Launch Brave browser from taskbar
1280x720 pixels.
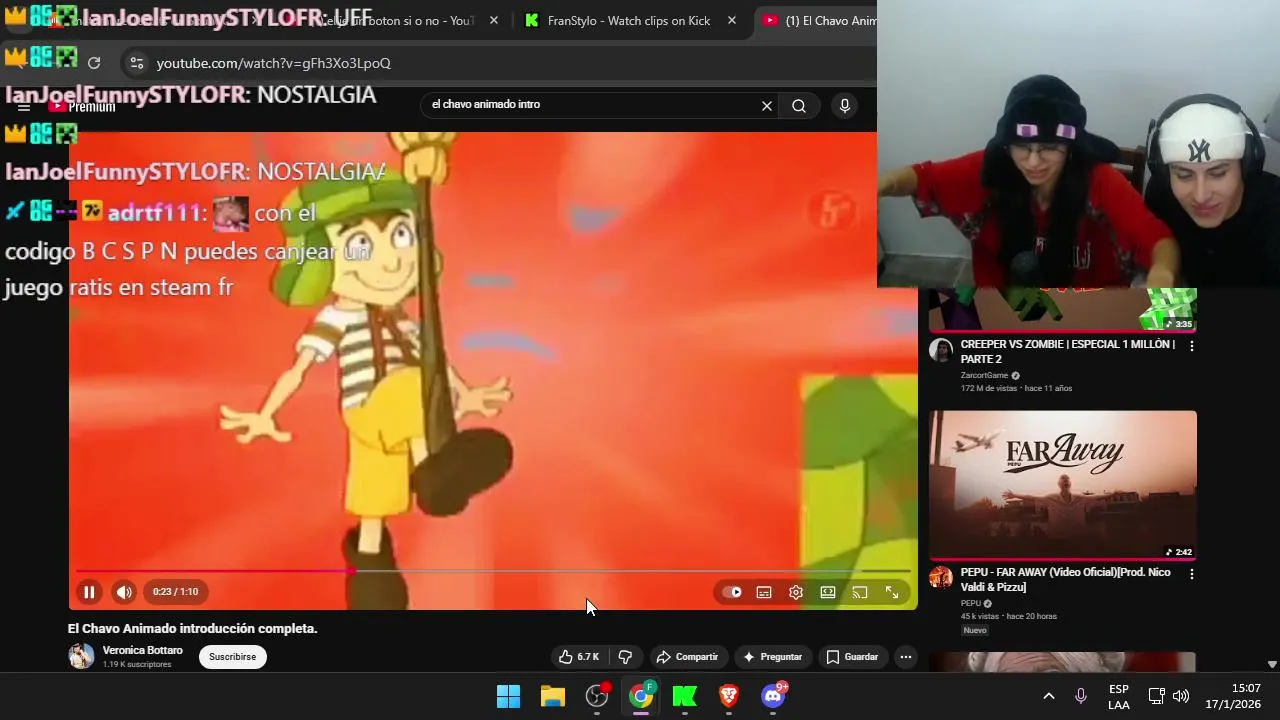729,696
